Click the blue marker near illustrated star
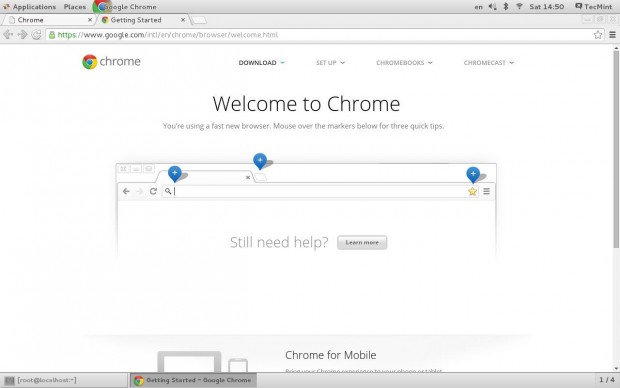This screenshot has width=620, height=388. 473,174
